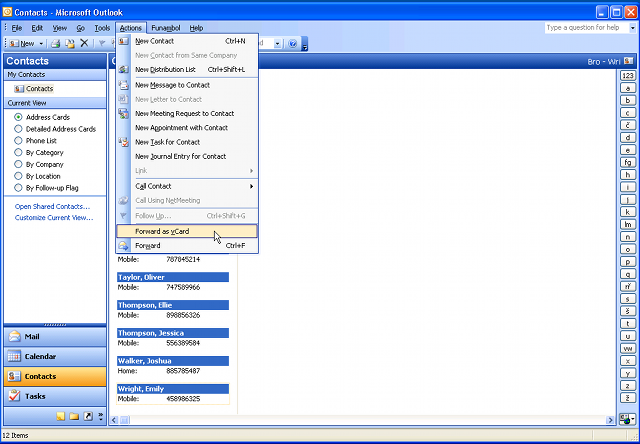This screenshot has width=640, height=444.
Task: Jump to contacts under letters lm
Action: pos(628,224)
